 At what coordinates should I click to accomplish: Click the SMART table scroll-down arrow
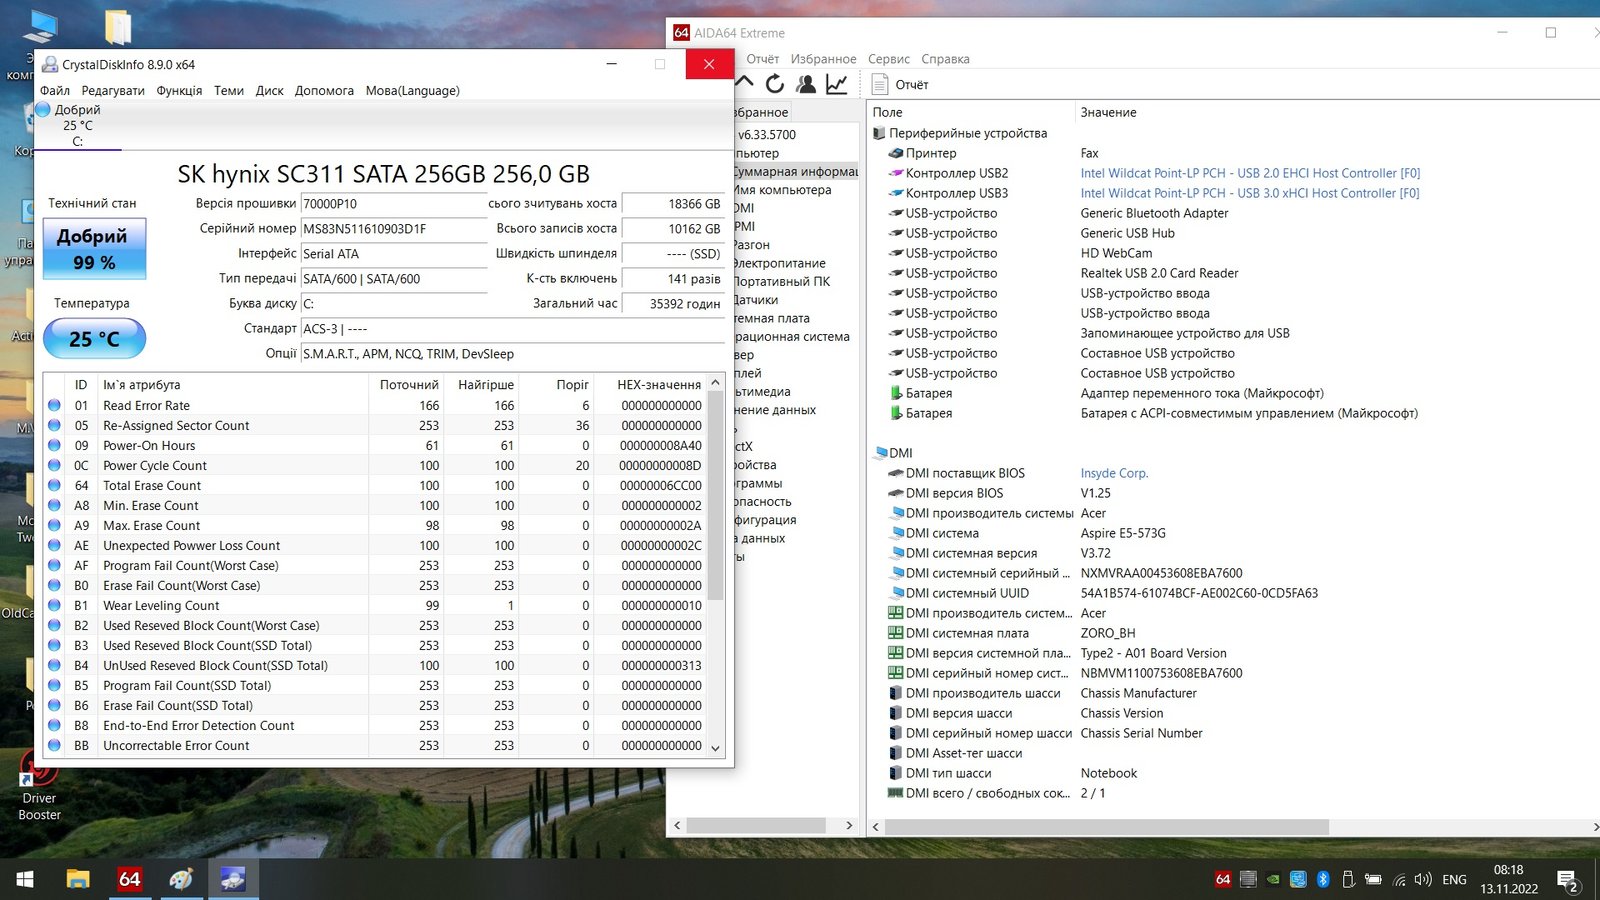[x=715, y=747]
